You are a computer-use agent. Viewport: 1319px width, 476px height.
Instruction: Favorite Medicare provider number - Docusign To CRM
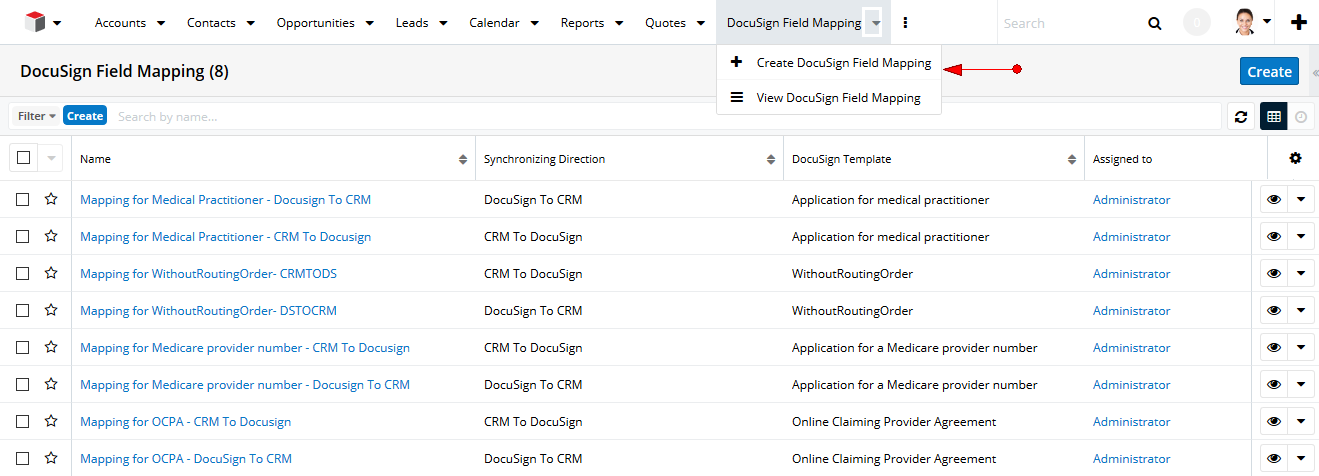click(x=51, y=384)
